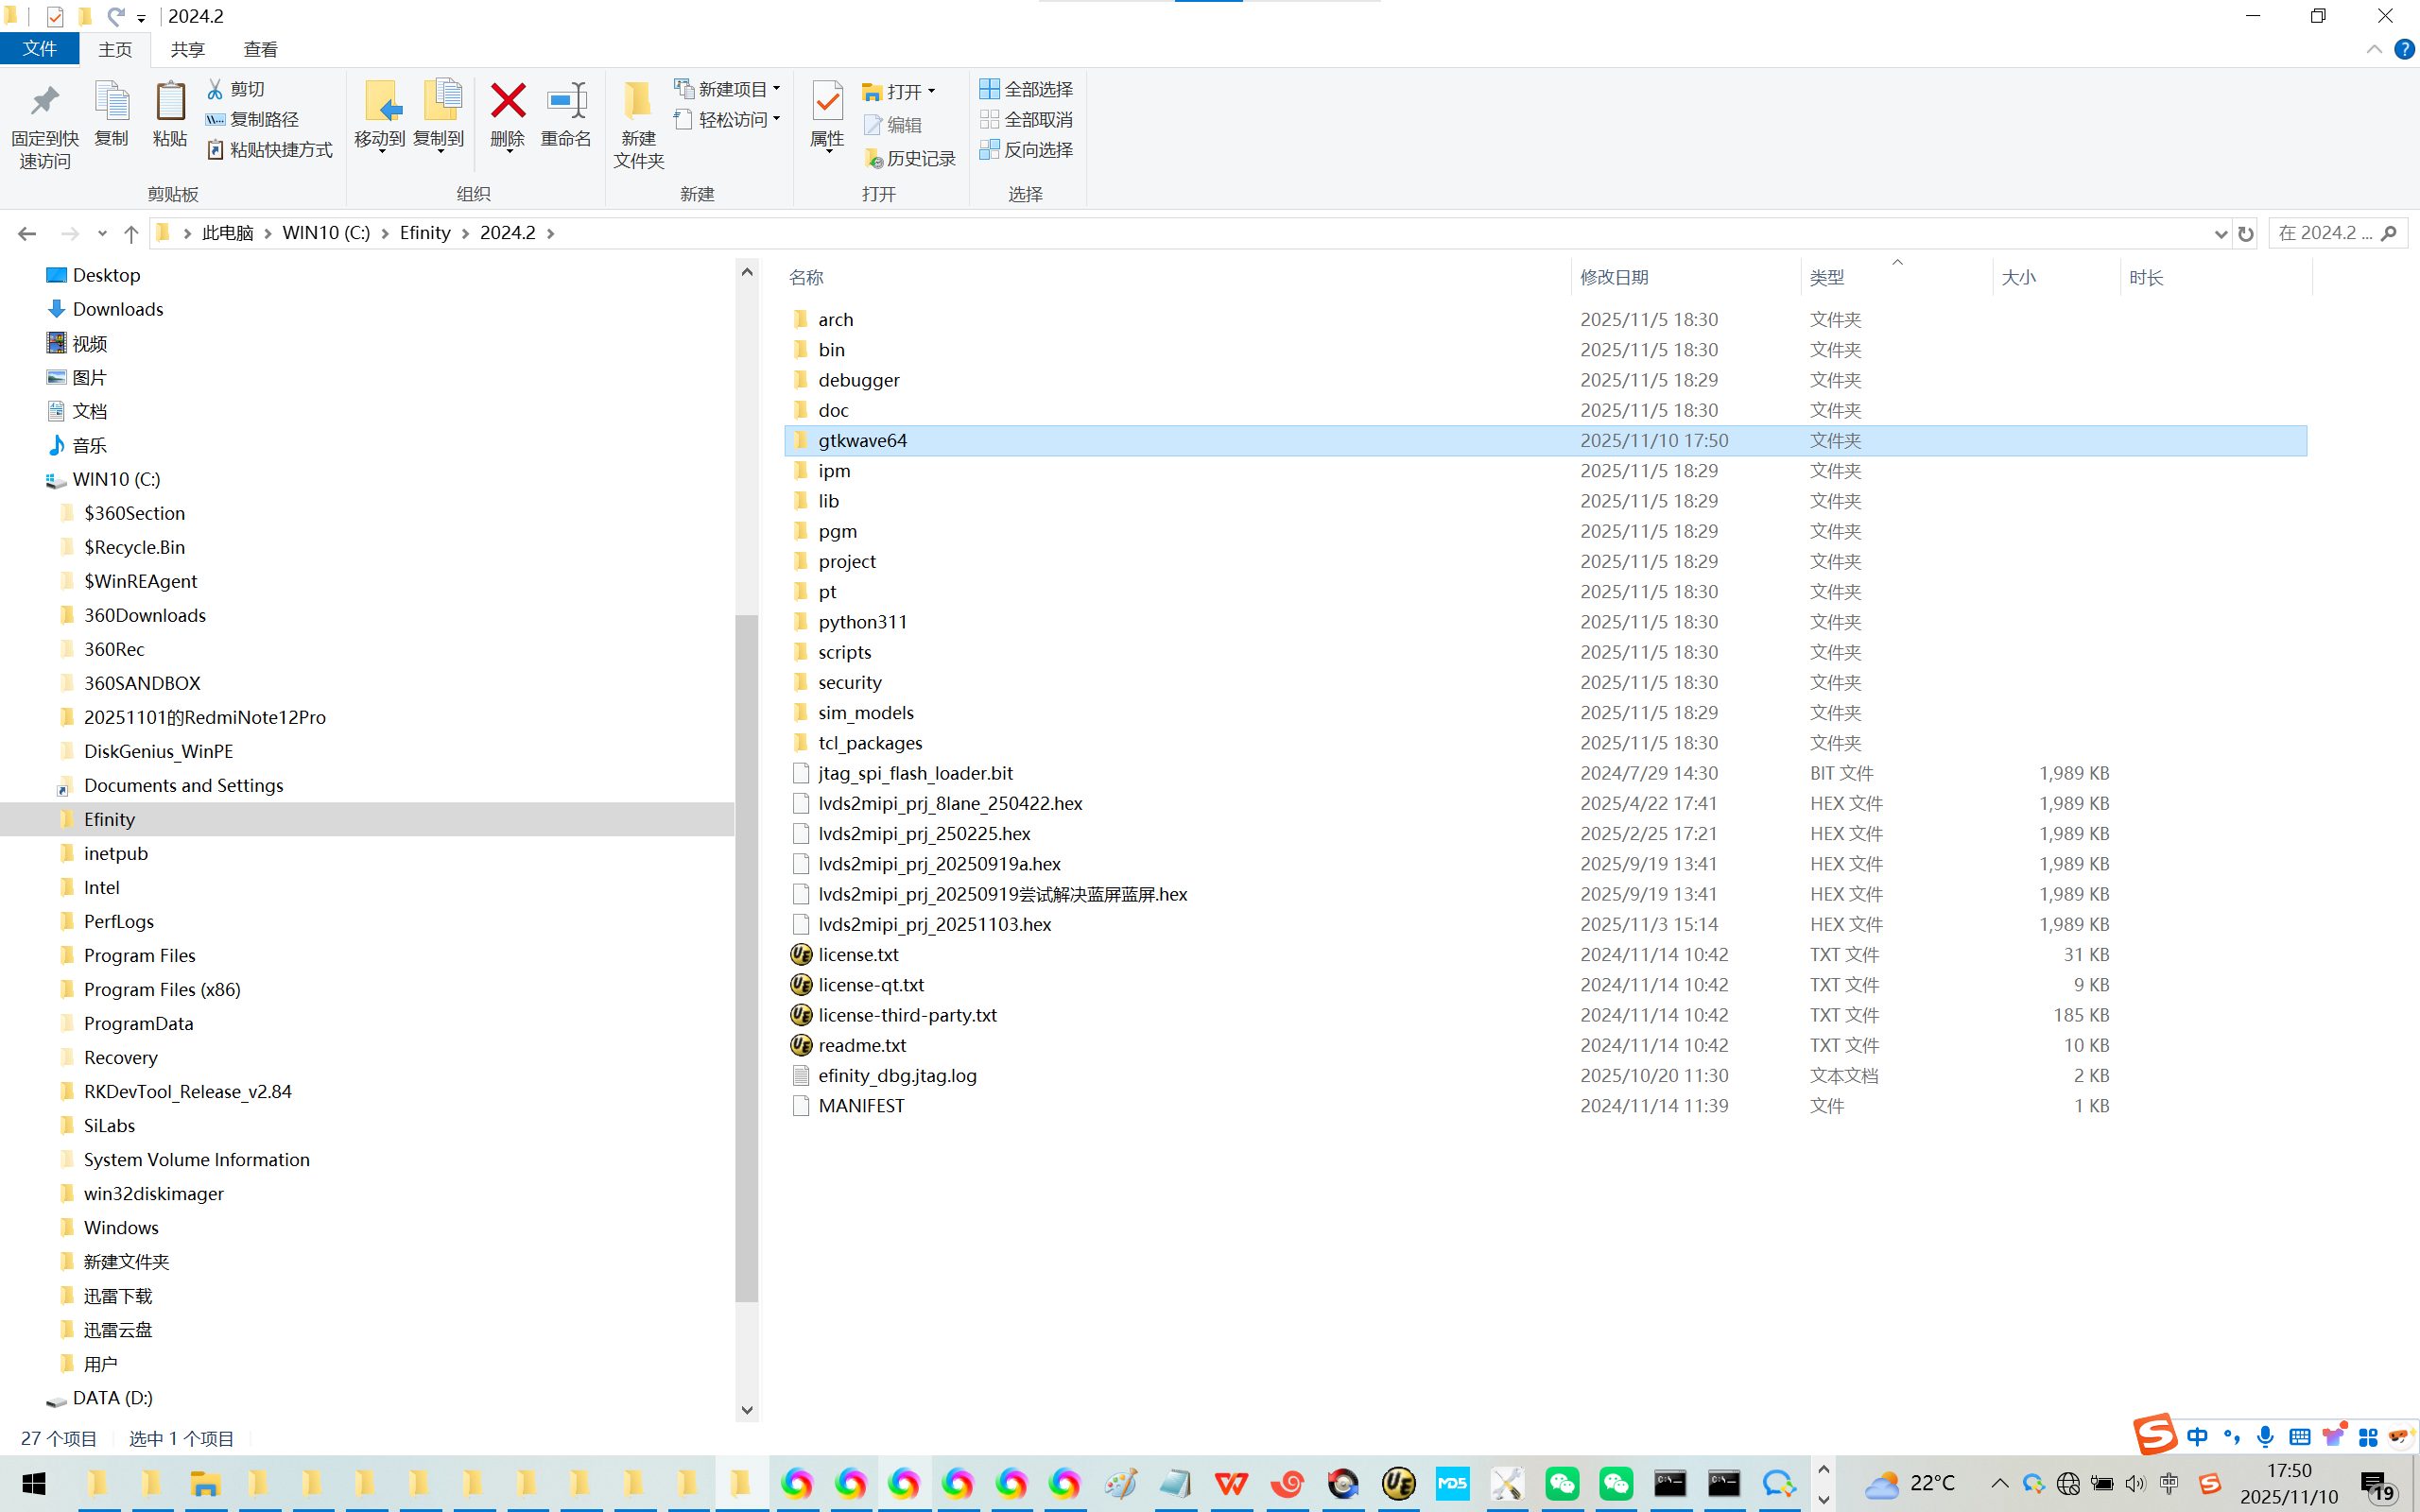Click Efinity in the breadcrumb path
2420x1512 pixels.
coord(425,233)
